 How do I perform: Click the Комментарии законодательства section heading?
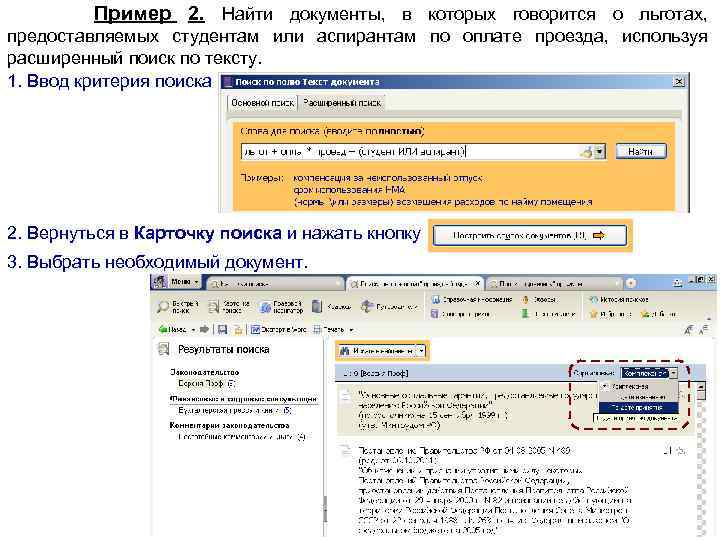229,426
